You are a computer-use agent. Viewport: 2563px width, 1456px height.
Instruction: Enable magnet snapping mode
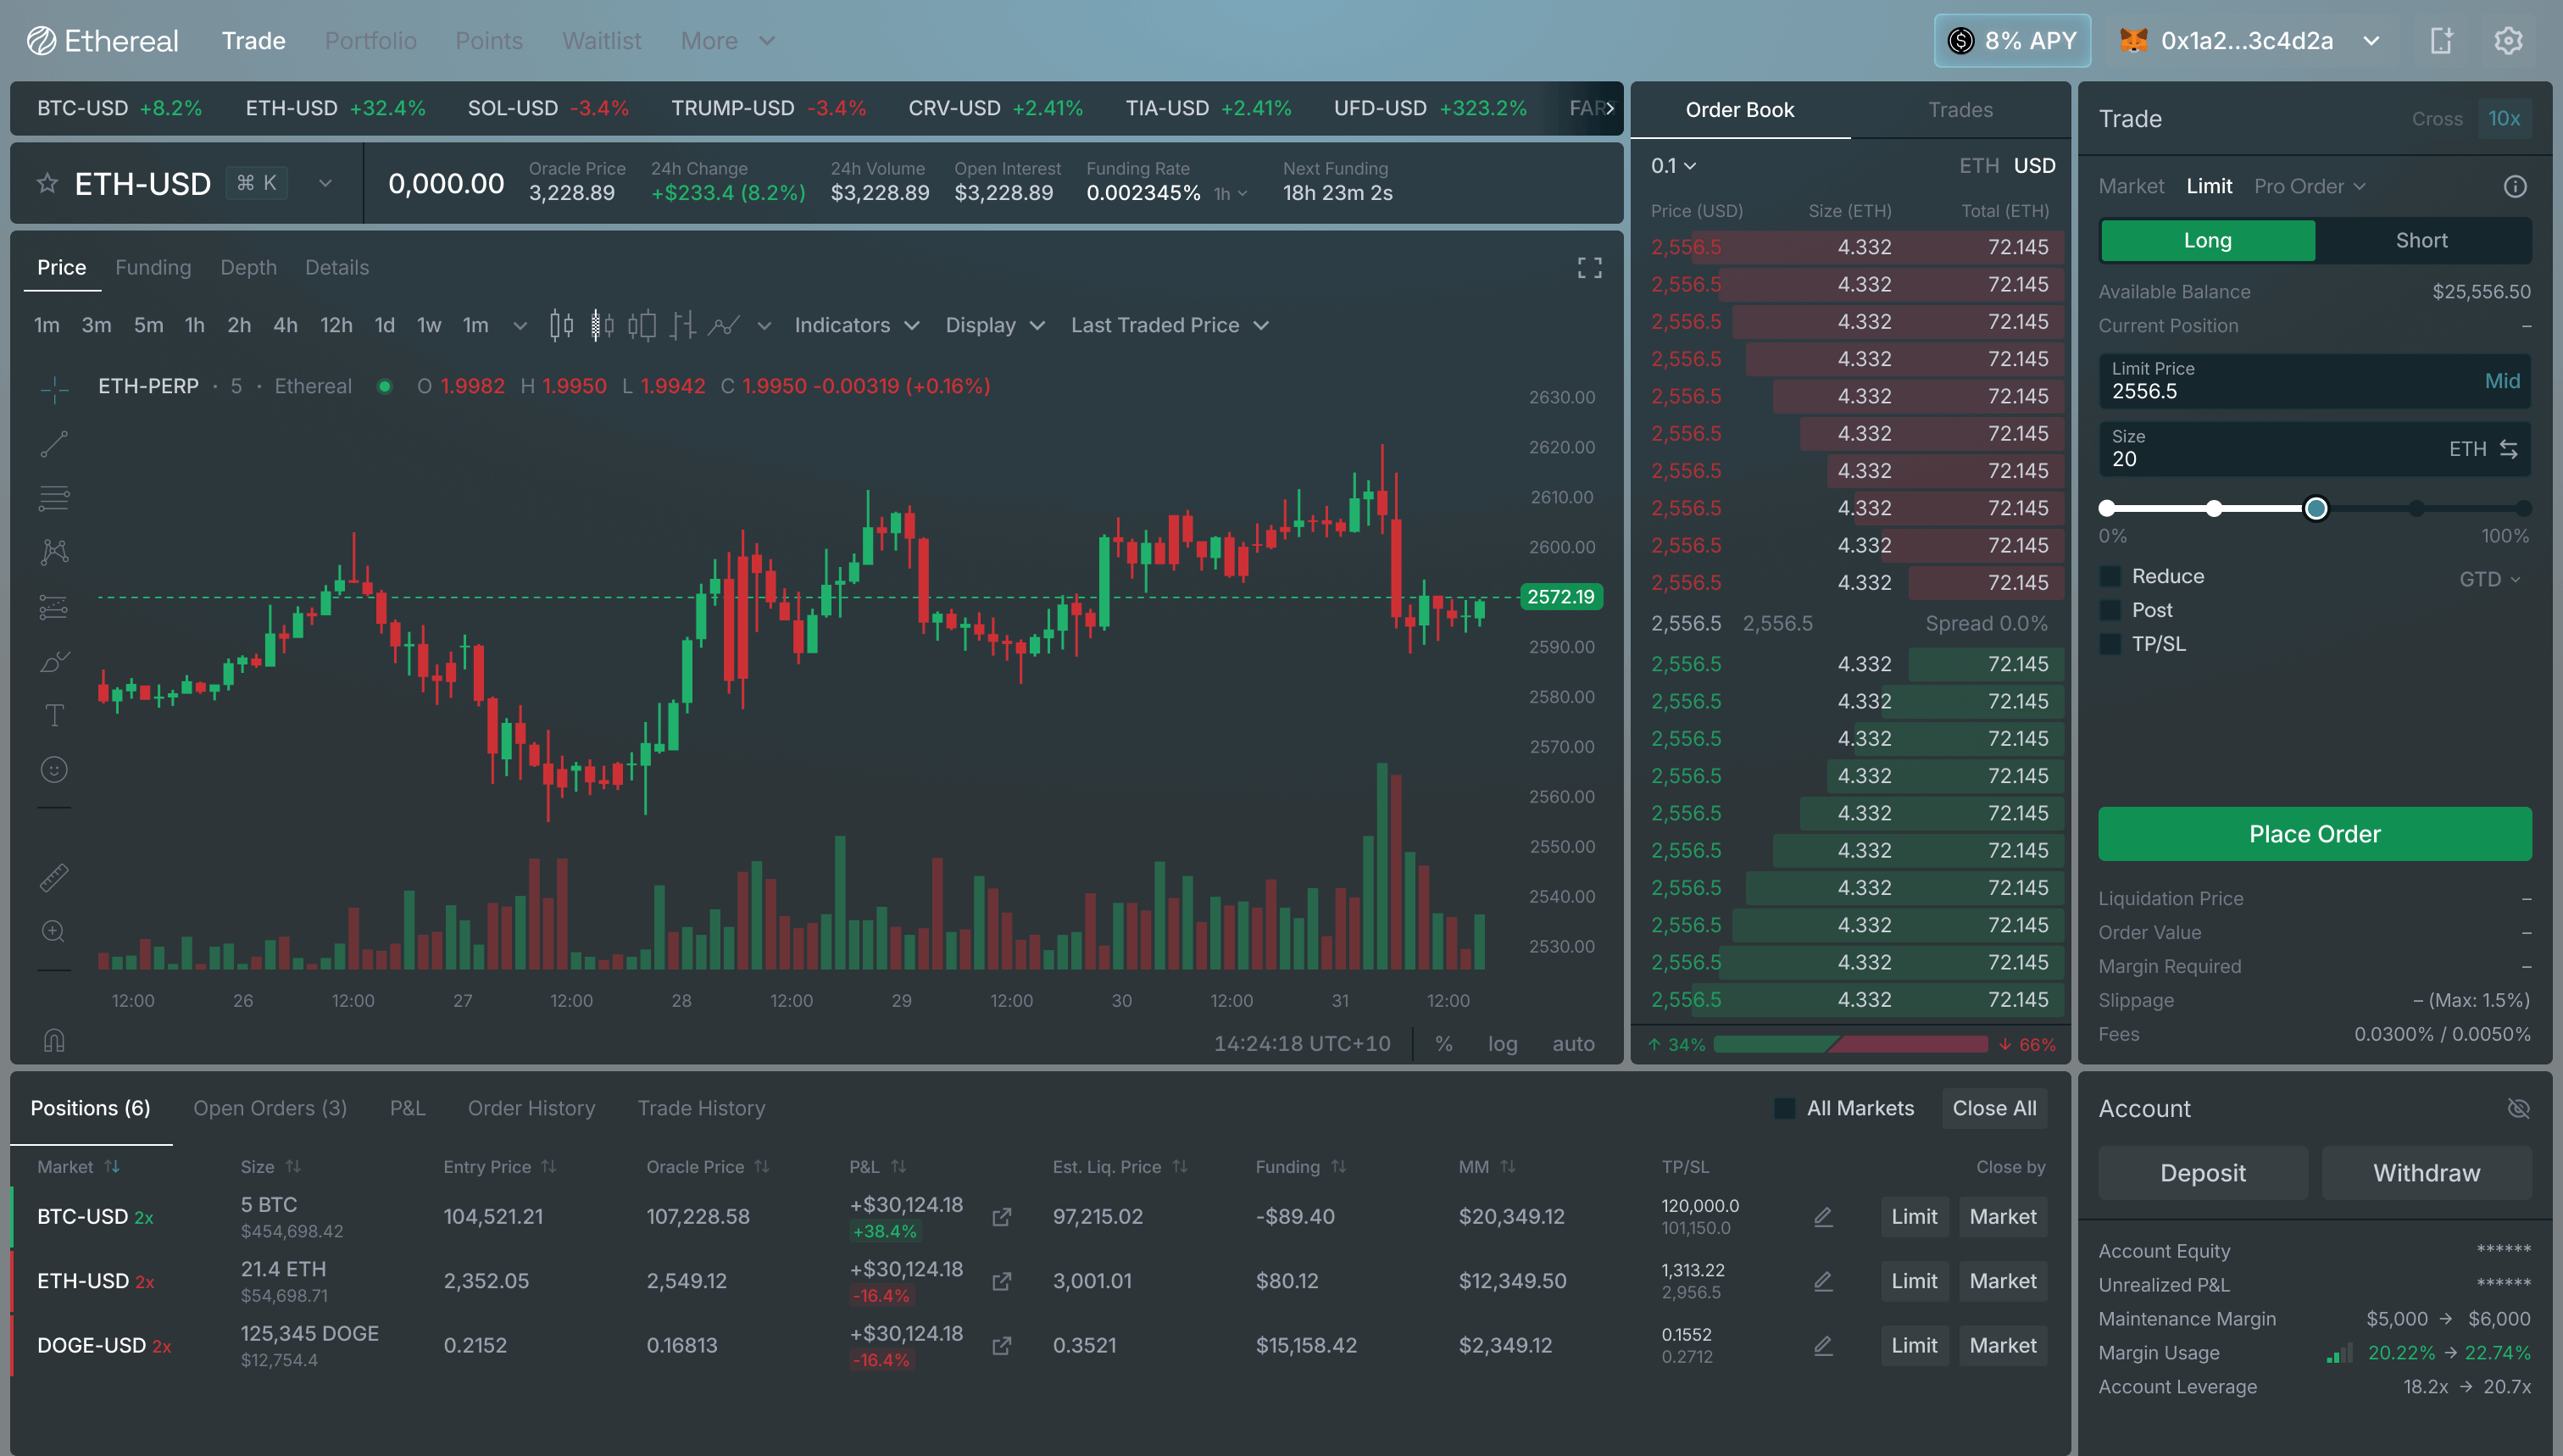55,1040
